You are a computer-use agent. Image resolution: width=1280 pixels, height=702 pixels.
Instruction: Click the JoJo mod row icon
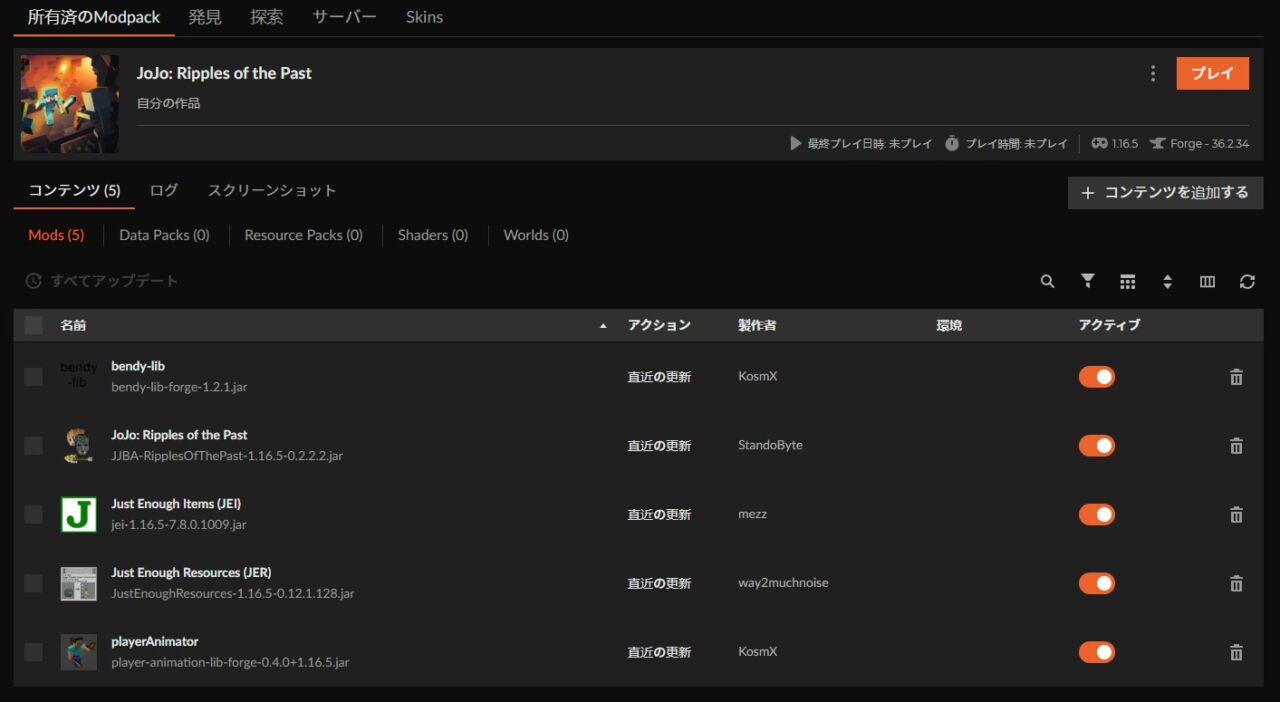click(79, 445)
